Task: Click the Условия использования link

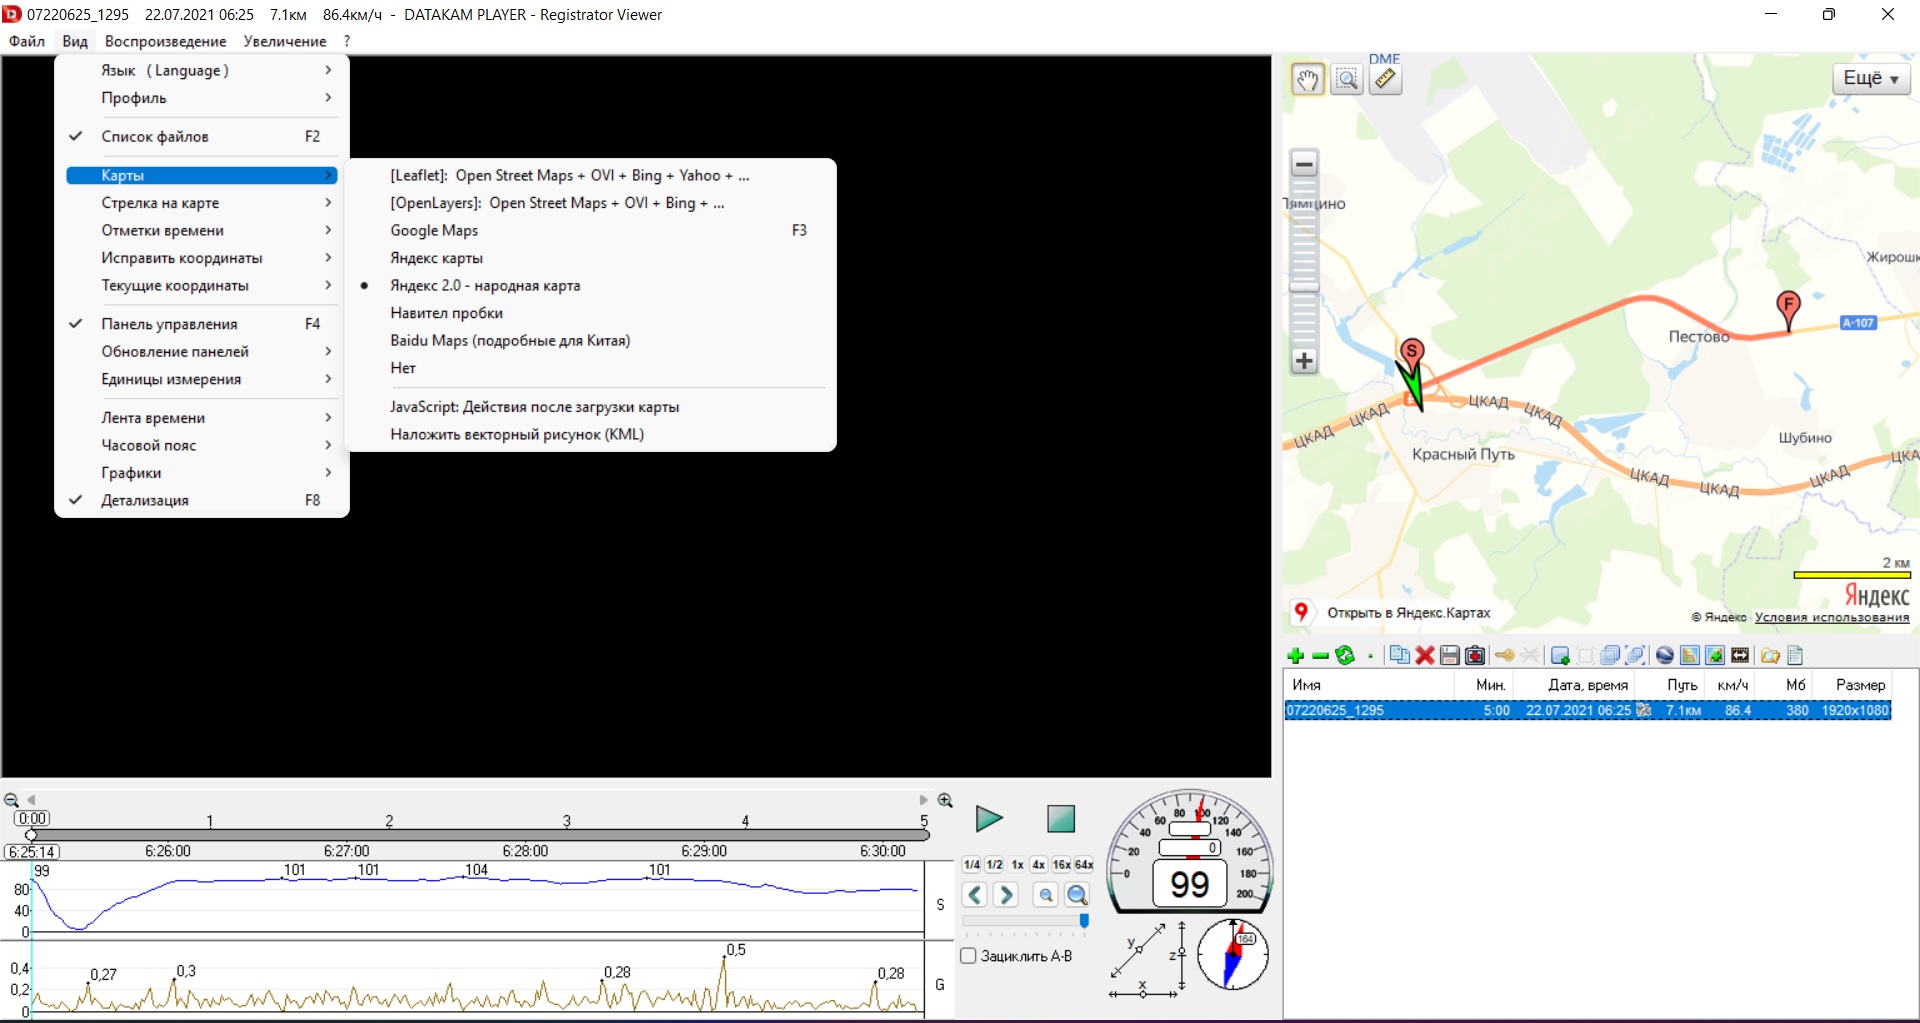Action: coord(1831,618)
